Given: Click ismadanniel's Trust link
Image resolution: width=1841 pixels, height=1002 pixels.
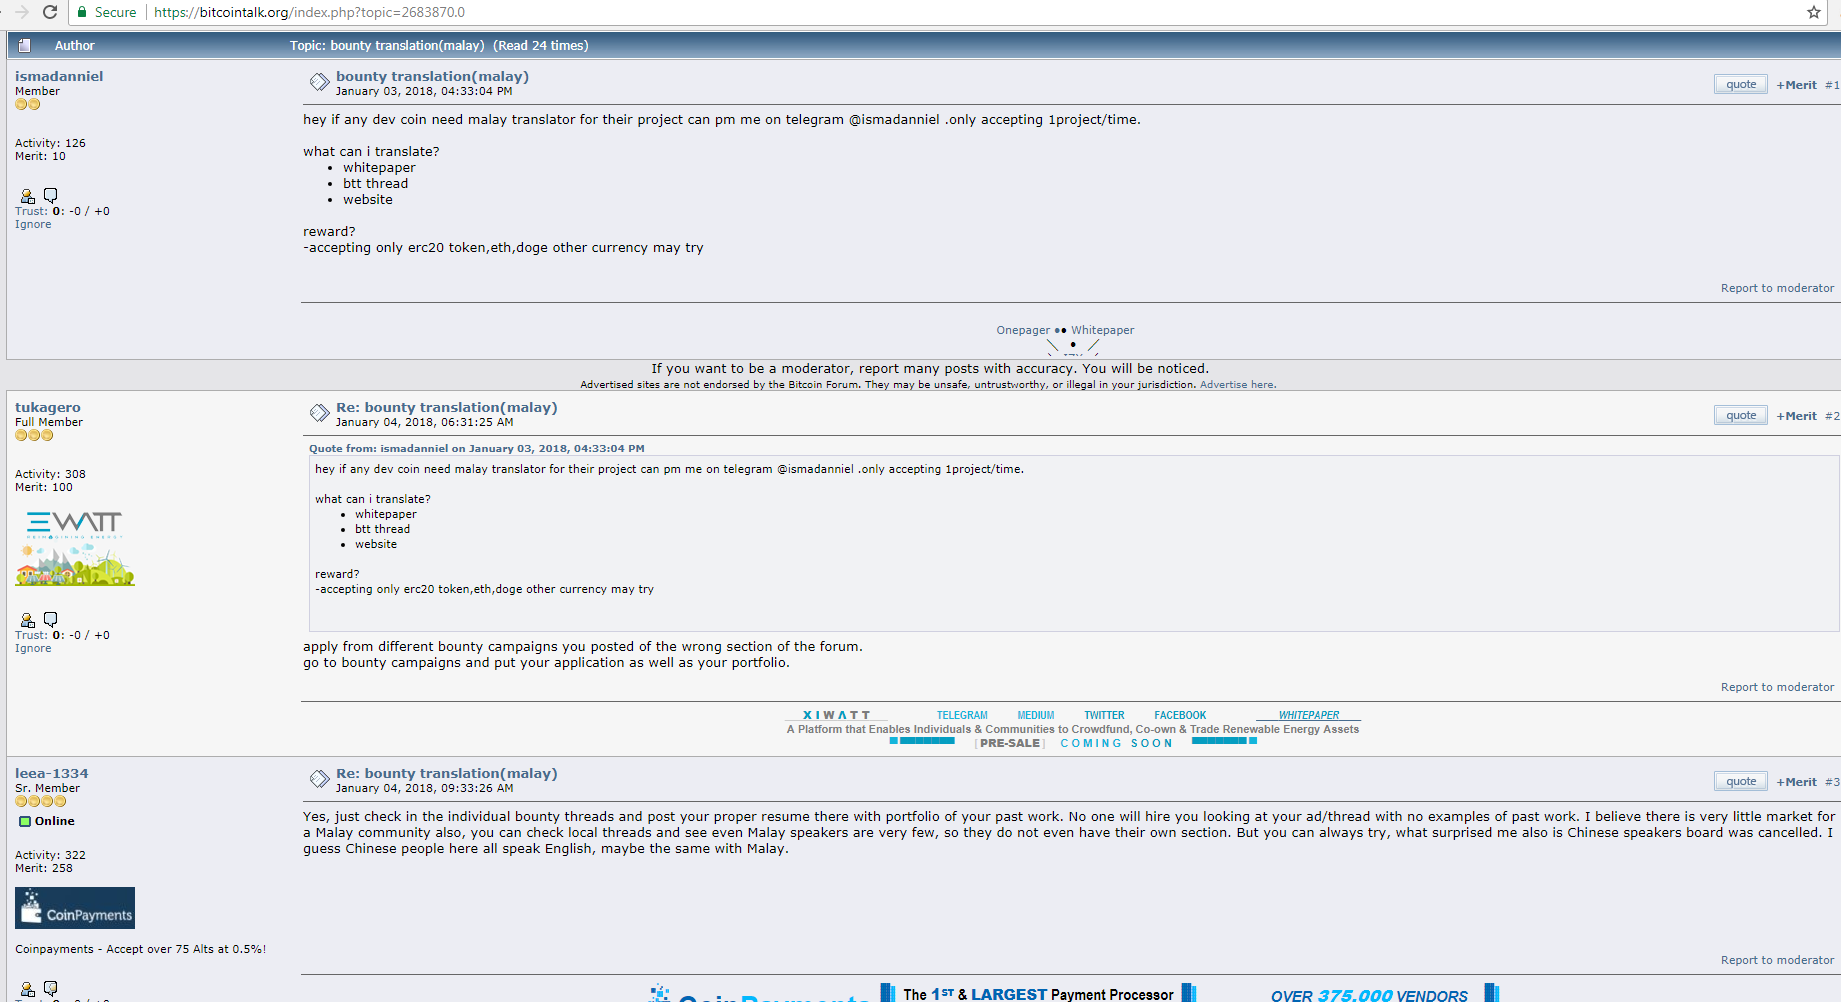Looking at the screenshot, I should (31, 211).
